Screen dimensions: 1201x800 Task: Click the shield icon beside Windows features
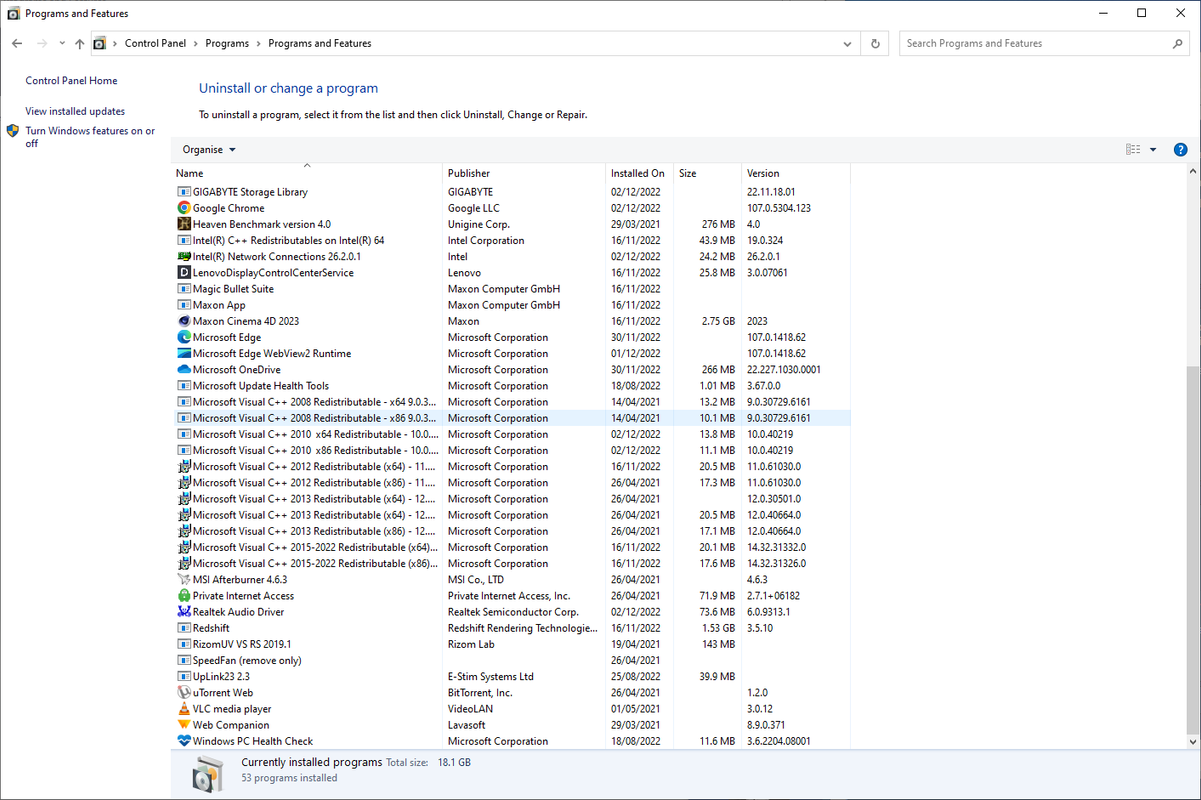click(x=13, y=131)
